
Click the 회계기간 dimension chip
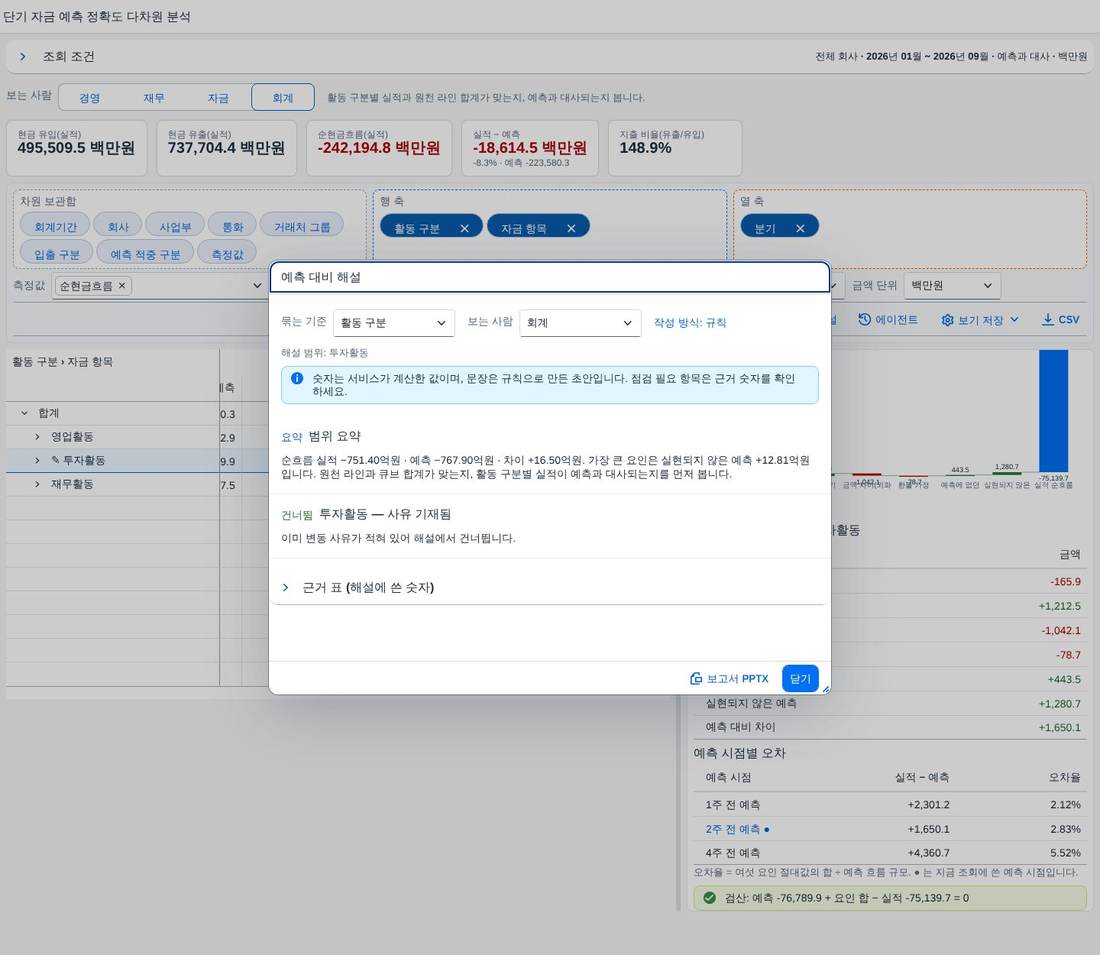(55, 227)
